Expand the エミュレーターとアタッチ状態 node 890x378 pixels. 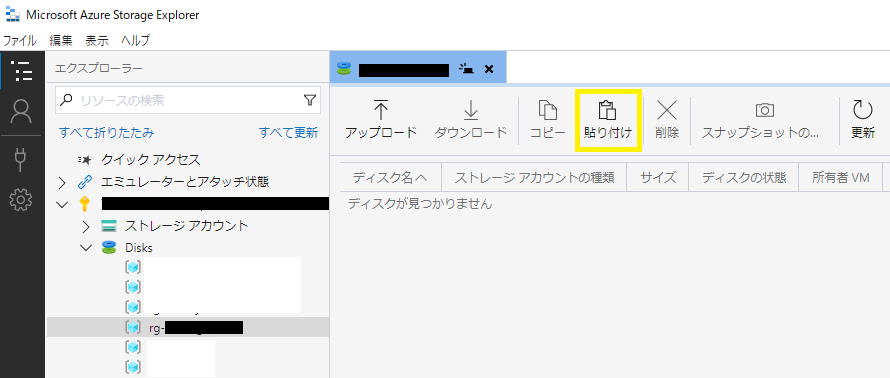(x=62, y=183)
